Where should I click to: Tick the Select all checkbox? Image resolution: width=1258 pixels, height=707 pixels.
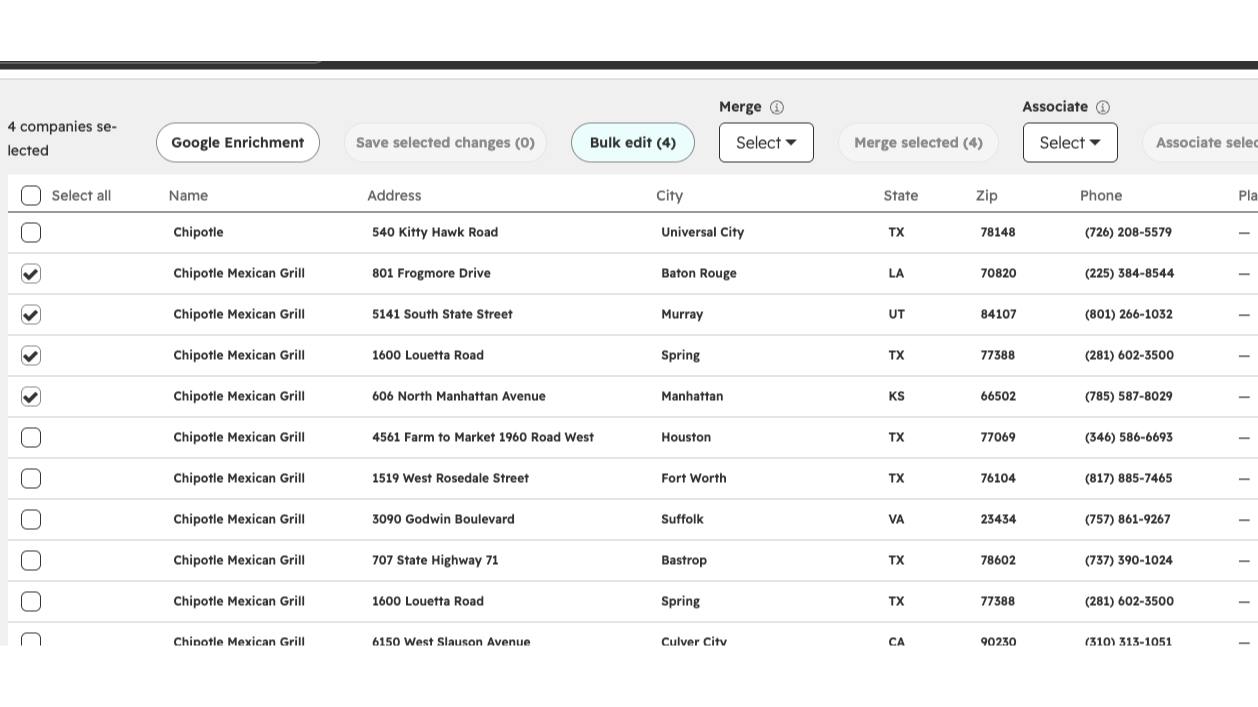click(31, 195)
